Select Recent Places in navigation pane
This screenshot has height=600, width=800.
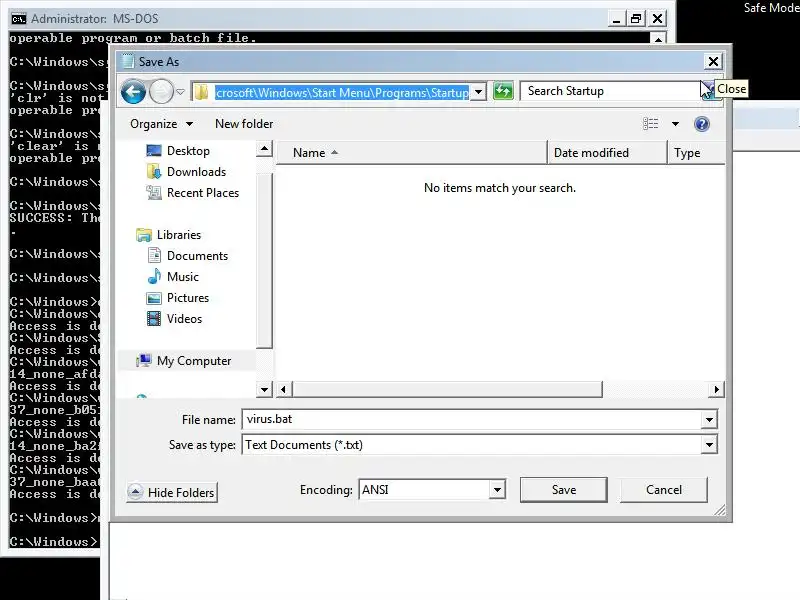[203, 193]
